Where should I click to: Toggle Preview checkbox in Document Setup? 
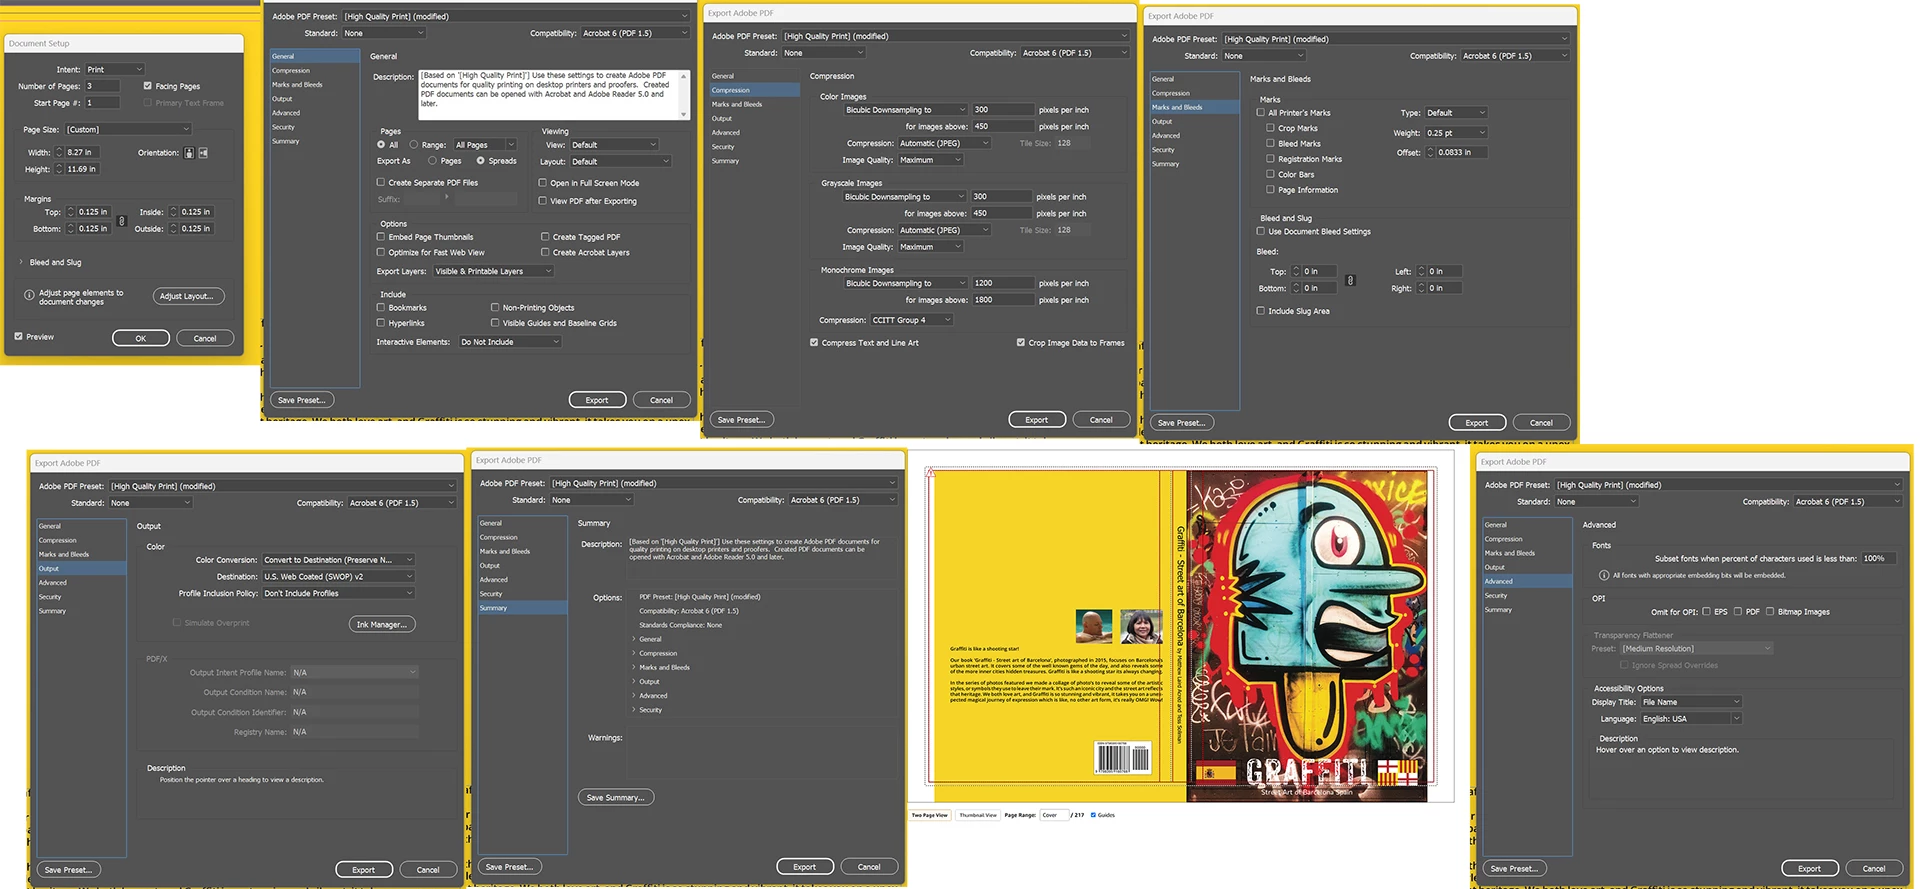tap(18, 336)
